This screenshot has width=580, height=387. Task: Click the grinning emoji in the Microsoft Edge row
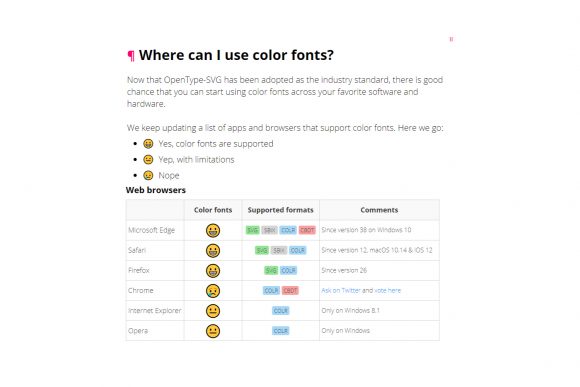click(213, 230)
